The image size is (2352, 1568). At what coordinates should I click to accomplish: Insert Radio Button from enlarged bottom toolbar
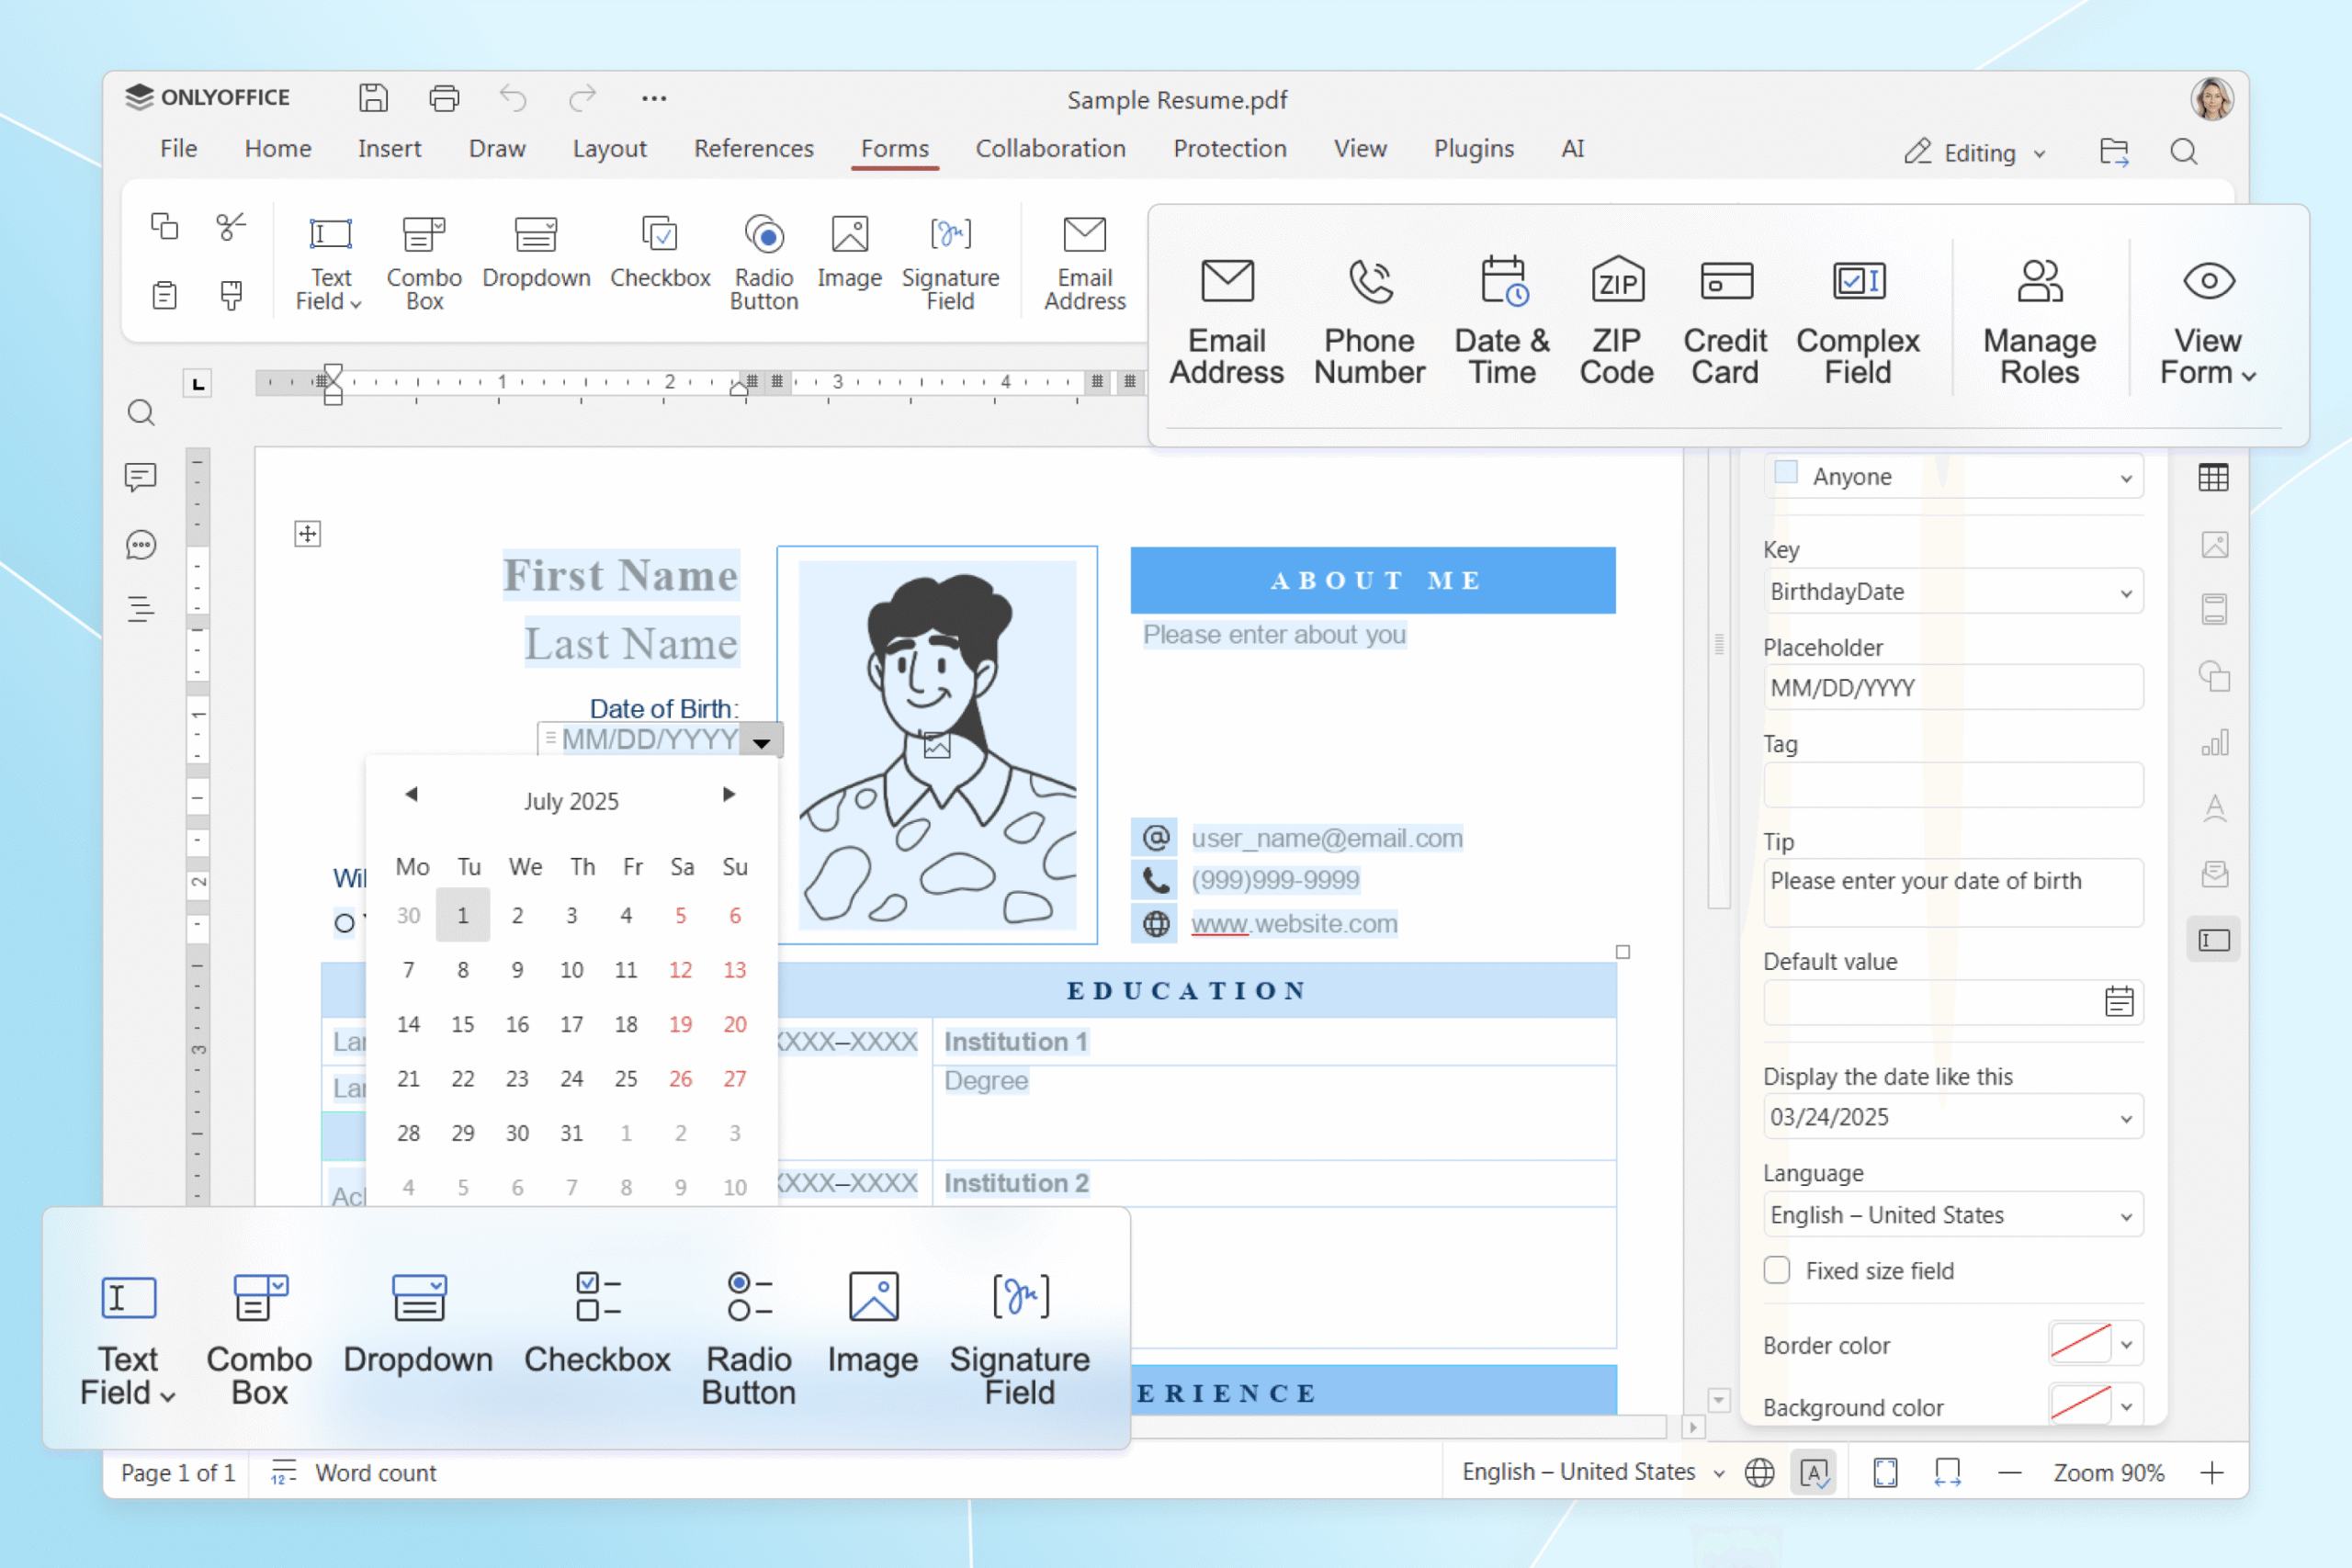[749, 1340]
